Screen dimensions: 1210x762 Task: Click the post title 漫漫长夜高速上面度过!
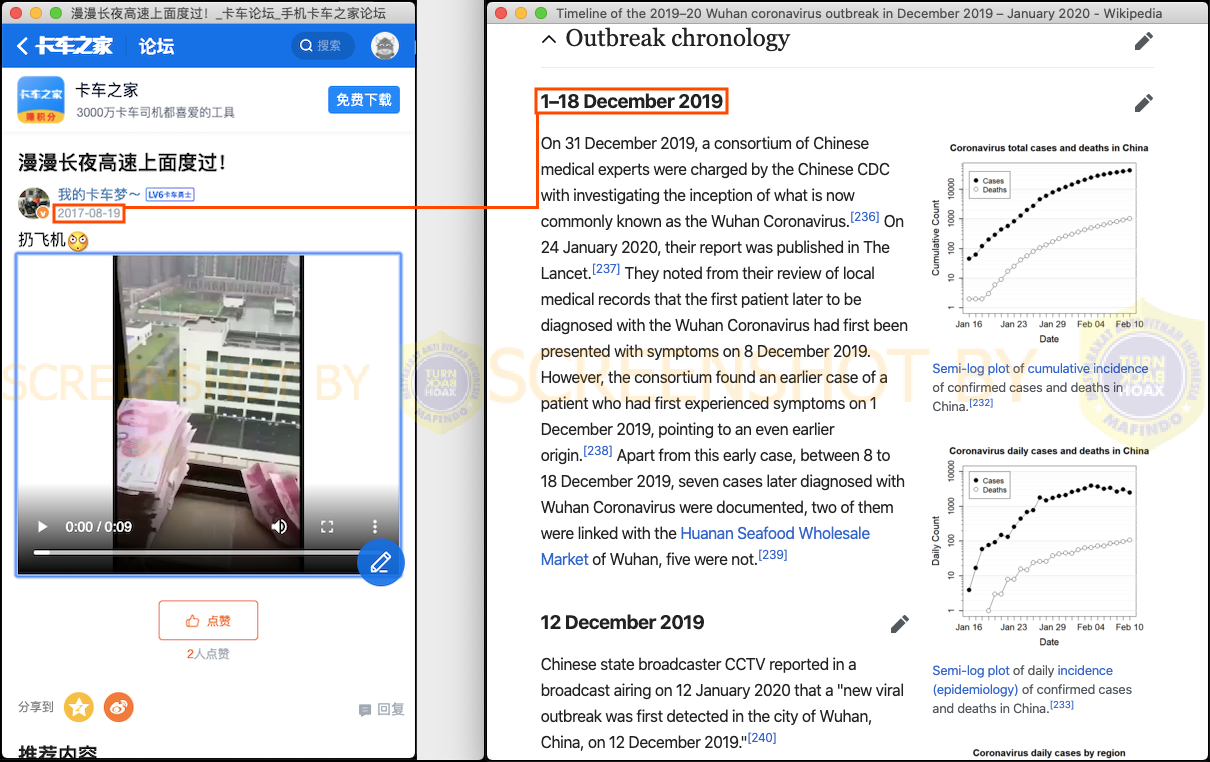(x=122, y=162)
